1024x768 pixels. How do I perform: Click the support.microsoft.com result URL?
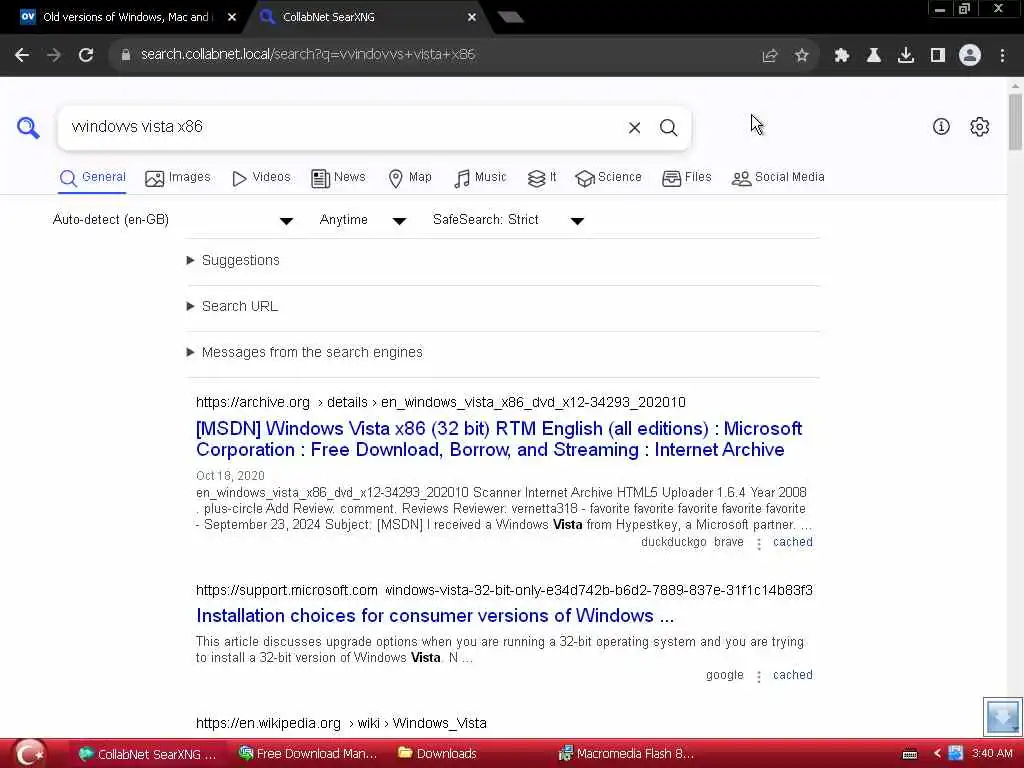504,590
